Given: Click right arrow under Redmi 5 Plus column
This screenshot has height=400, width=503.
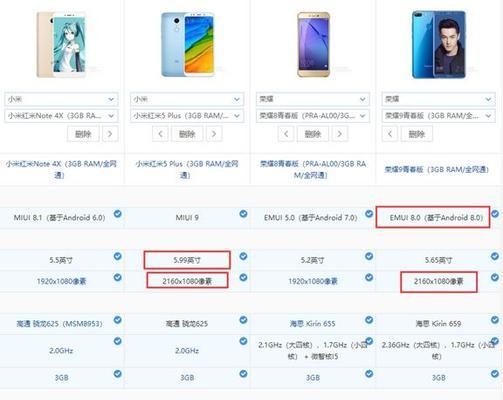Looking at the screenshot, I should 214,134.
